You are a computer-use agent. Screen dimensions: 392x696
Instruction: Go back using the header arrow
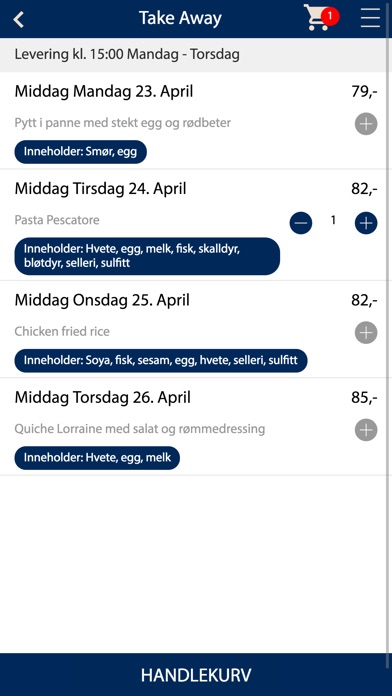[x=18, y=20]
